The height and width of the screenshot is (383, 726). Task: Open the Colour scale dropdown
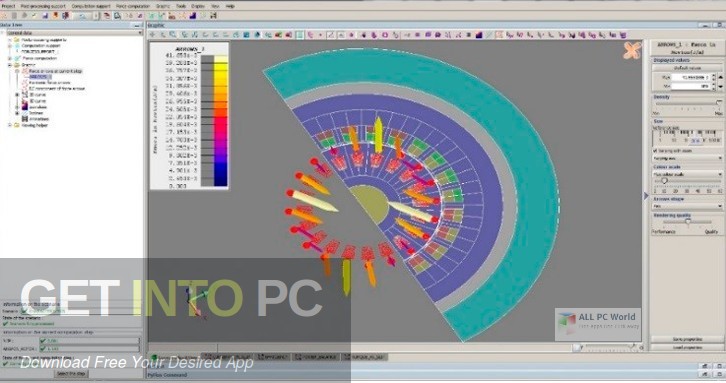click(x=687, y=175)
